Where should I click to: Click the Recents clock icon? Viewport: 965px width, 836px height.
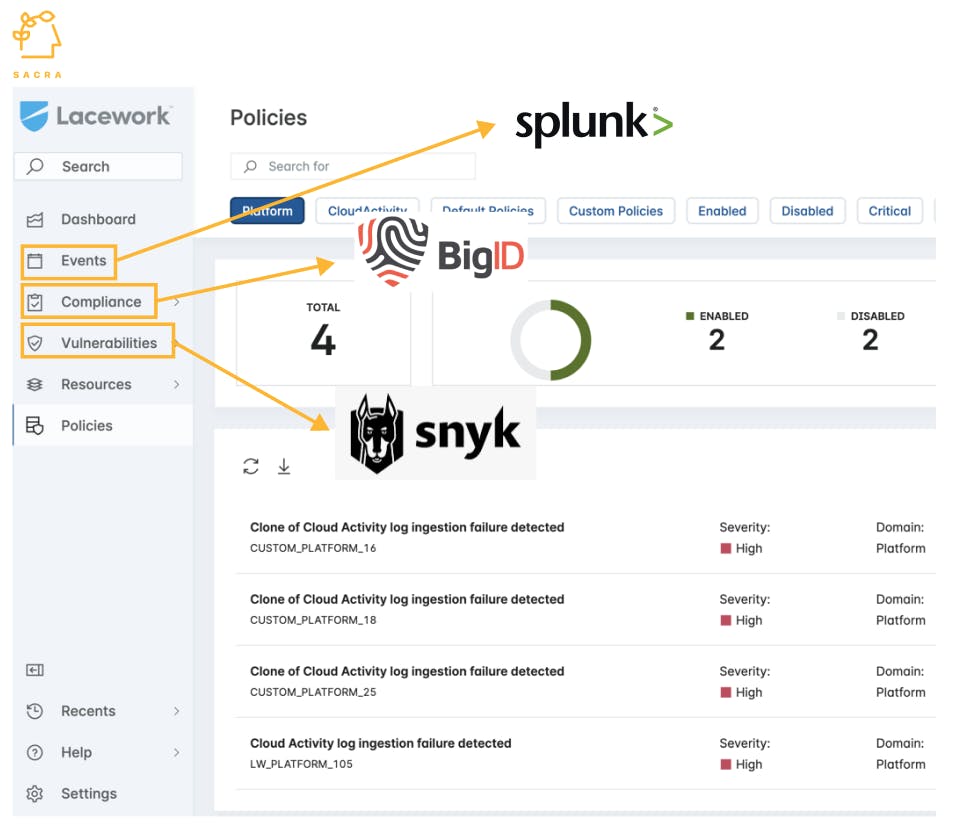coord(35,712)
